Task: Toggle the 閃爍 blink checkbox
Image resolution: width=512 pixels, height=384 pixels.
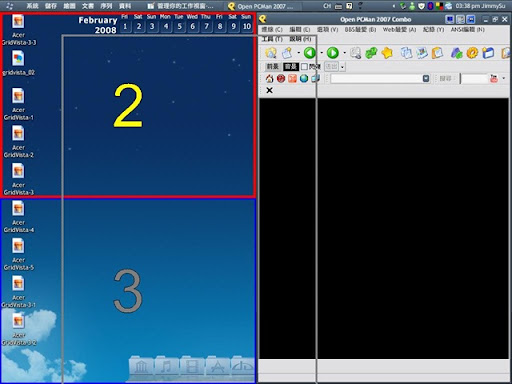Action: [x=304, y=67]
